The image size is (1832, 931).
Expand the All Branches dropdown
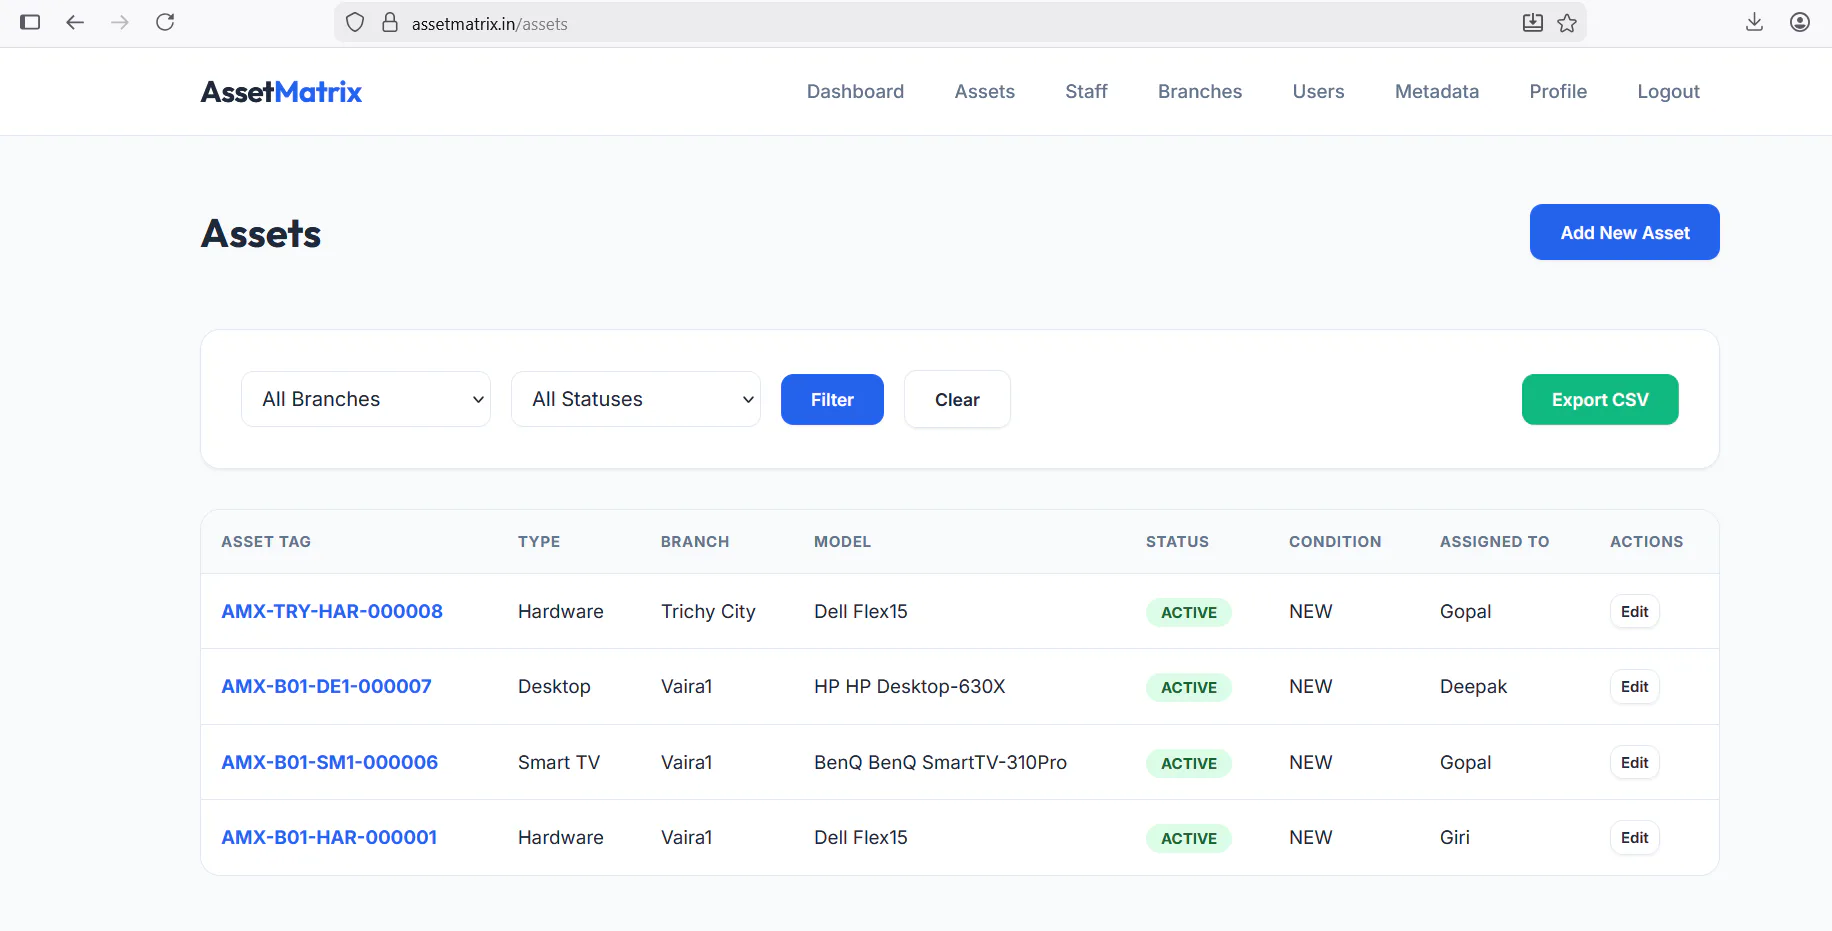366,399
